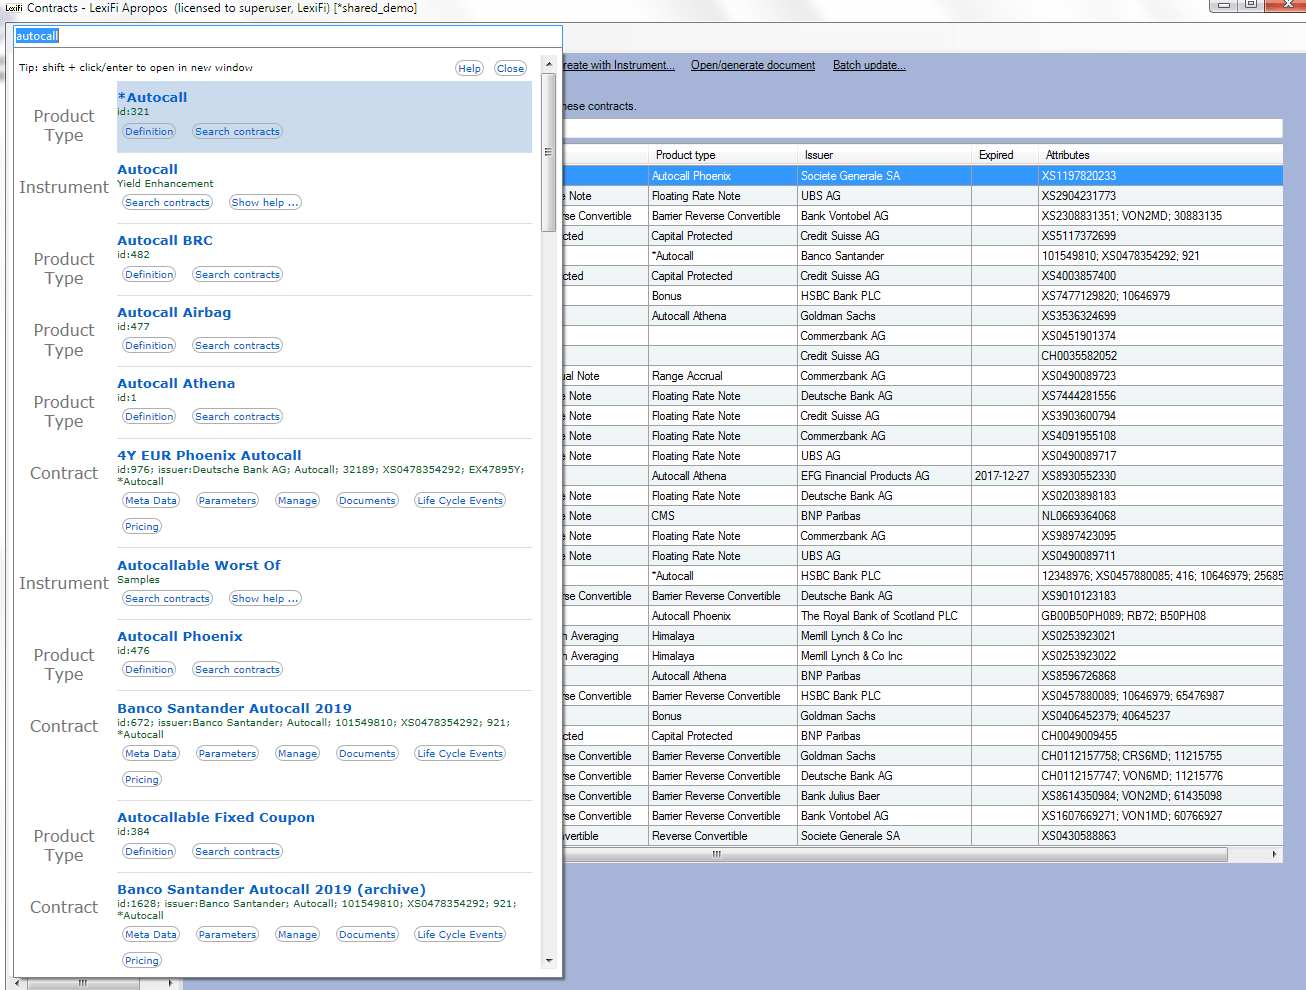Sort contracts table by Expired column
The image size is (1306, 990).
click(1005, 155)
